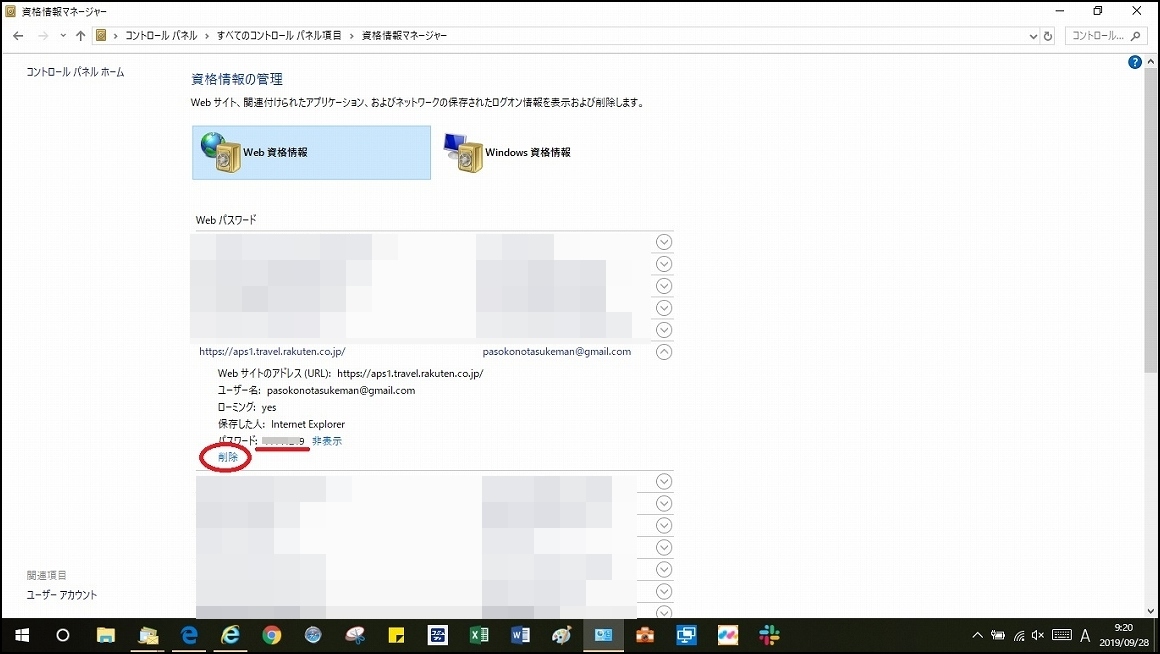Collapse the aps1.travel.rakuten.co.jp credential entry
This screenshot has width=1160, height=654.
tap(664, 352)
